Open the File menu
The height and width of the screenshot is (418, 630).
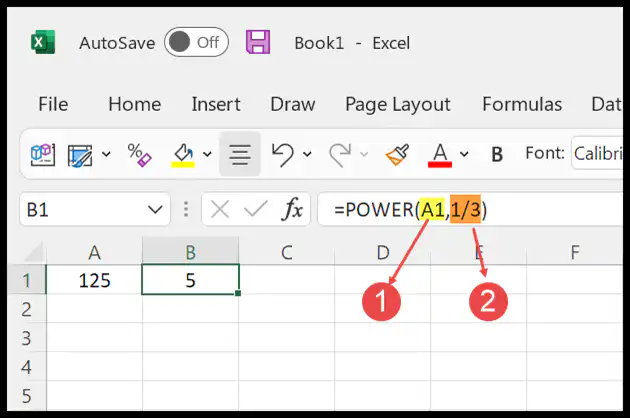click(53, 104)
